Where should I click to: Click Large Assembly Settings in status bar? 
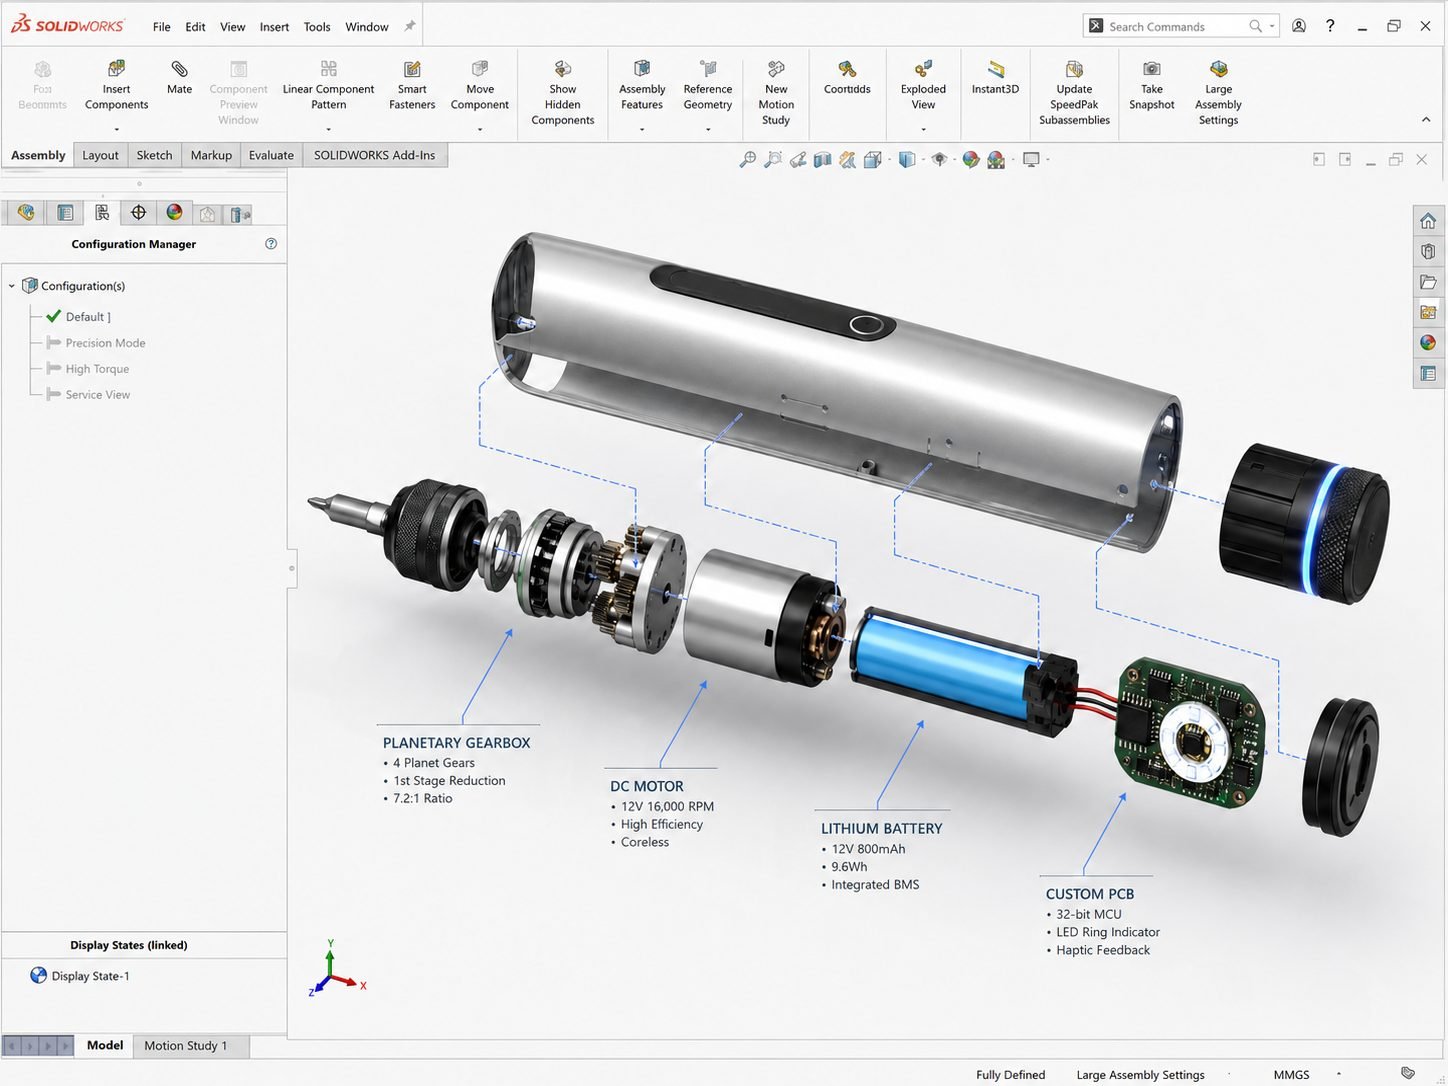click(x=1140, y=1074)
